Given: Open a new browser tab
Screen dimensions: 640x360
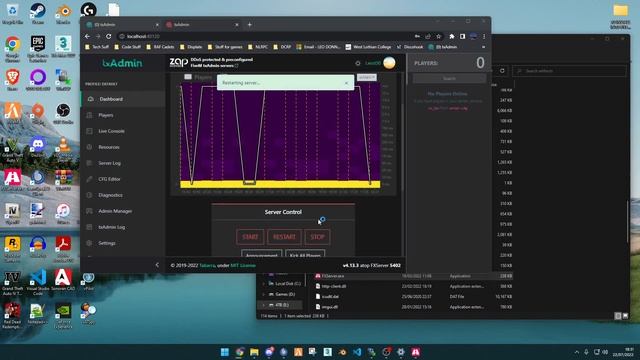Looking at the screenshot, I should (249, 24).
